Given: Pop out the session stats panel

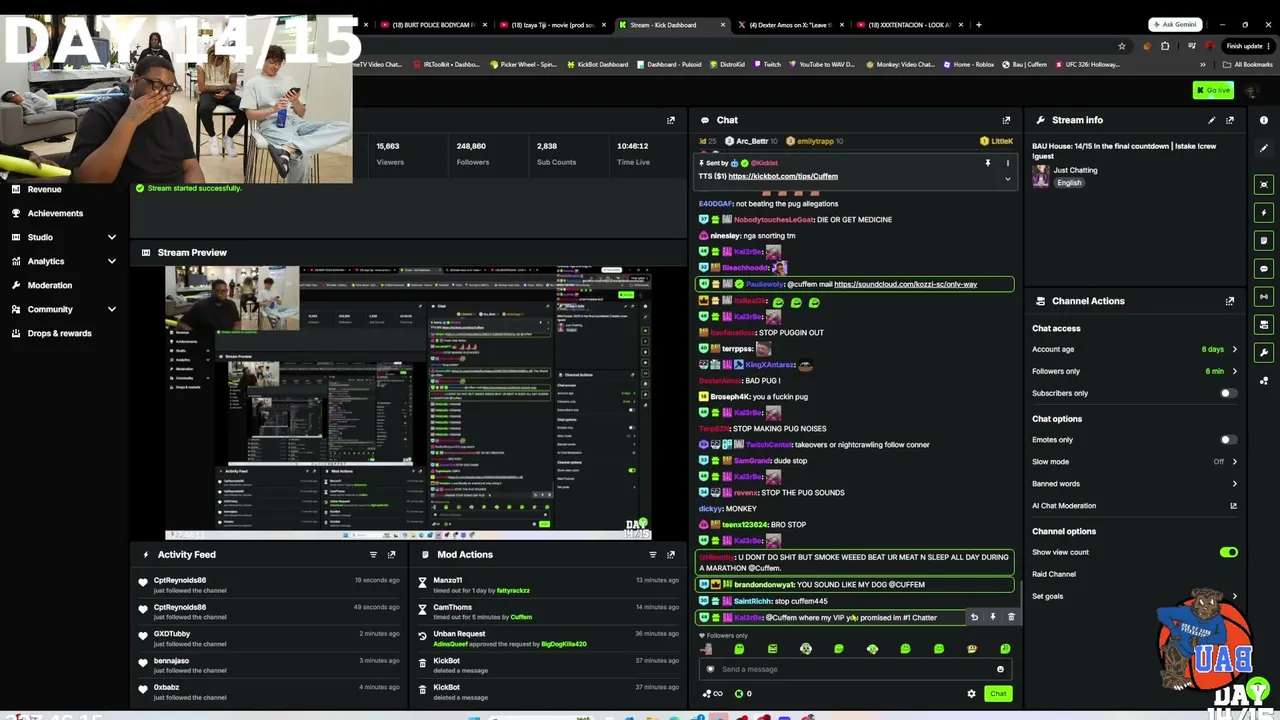Looking at the screenshot, I should coord(671,120).
